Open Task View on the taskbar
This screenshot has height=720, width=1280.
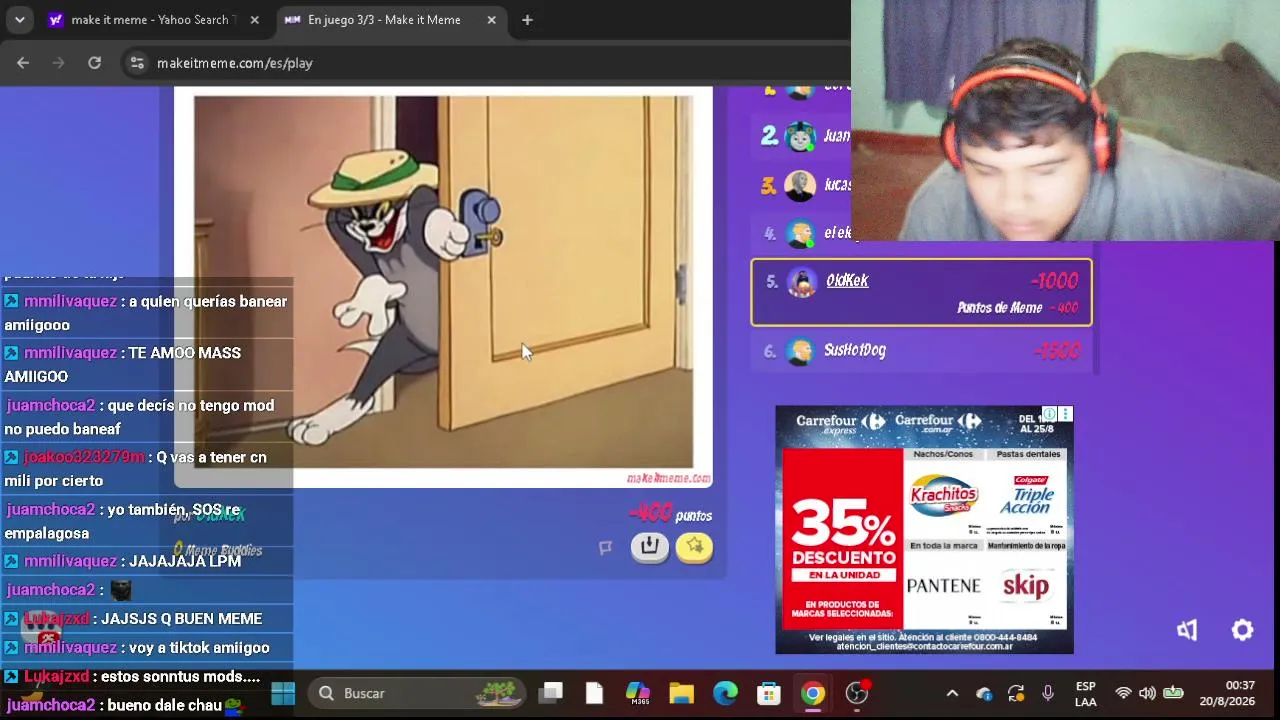point(550,693)
